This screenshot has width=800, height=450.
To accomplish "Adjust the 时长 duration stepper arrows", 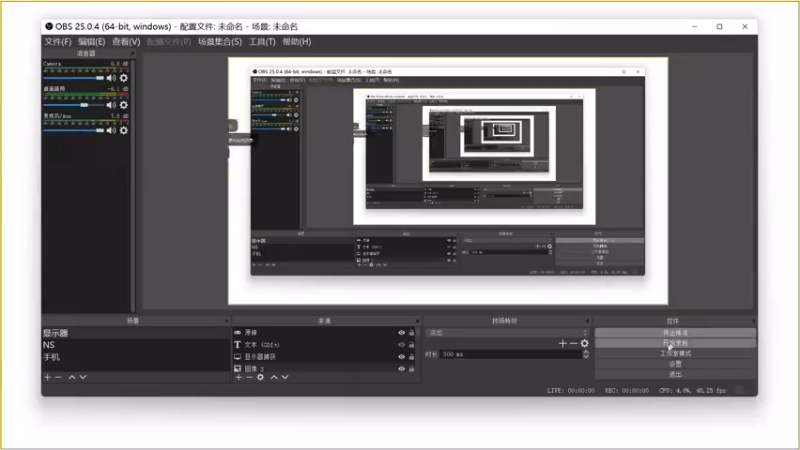I will pyautogui.click(x=586, y=354).
